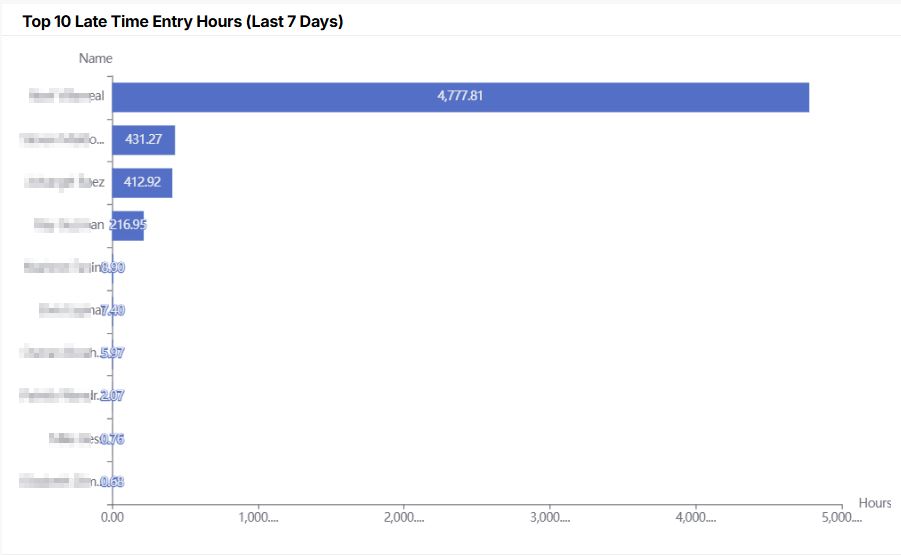This screenshot has height=555, width=901.
Task: Select the 216.95 hours bar
Action: (x=128, y=225)
